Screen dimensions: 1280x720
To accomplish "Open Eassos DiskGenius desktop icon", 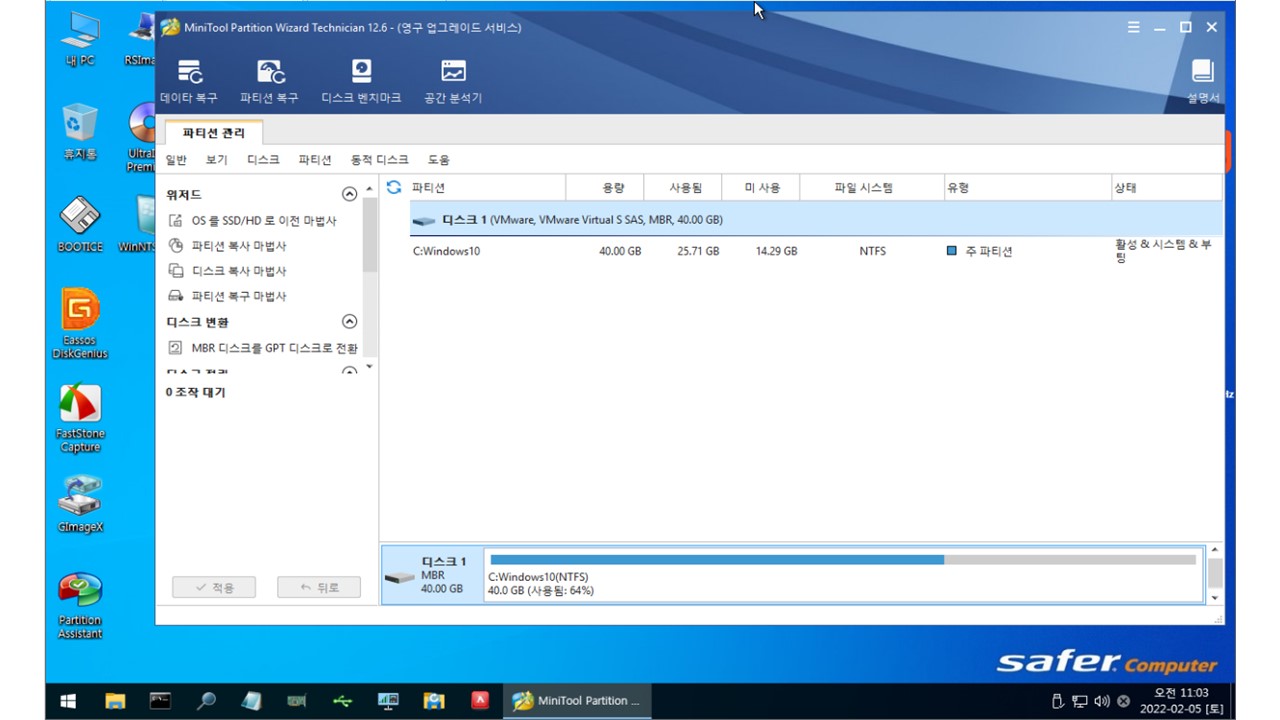I will [x=80, y=324].
